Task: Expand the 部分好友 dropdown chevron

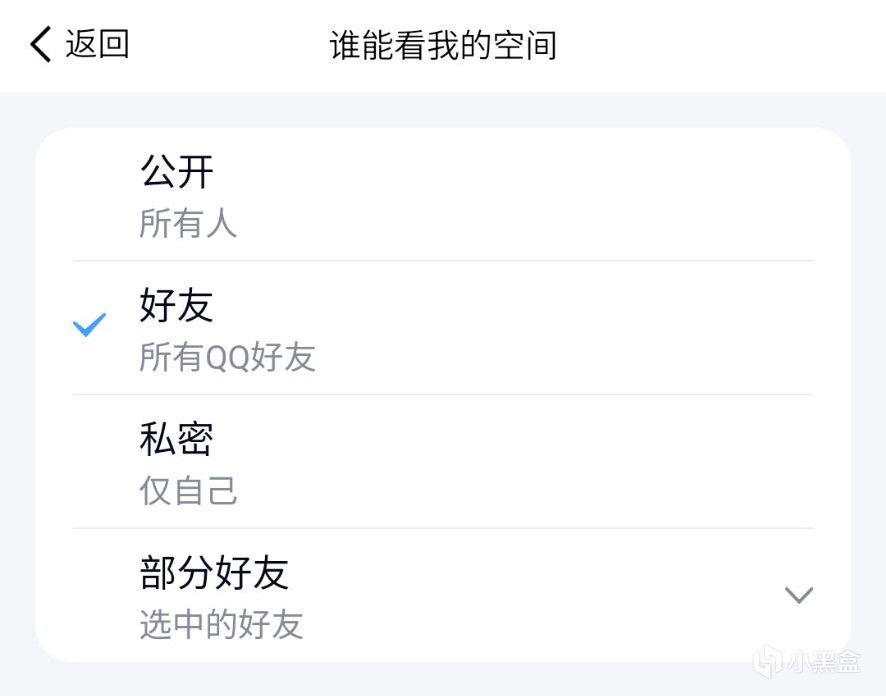Action: pyautogui.click(x=798, y=596)
